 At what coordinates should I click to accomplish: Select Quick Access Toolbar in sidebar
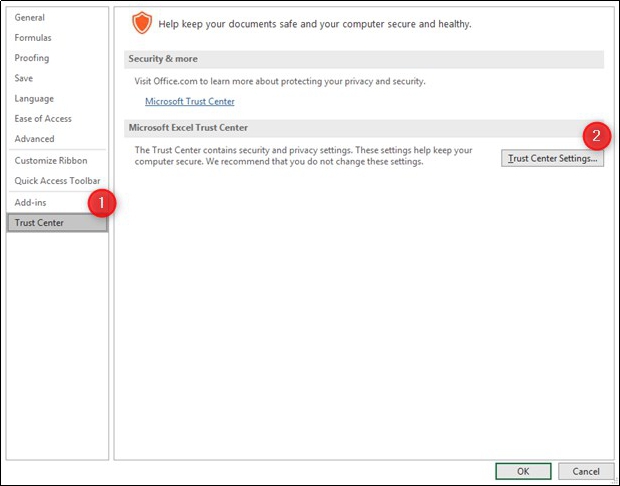click(57, 181)
